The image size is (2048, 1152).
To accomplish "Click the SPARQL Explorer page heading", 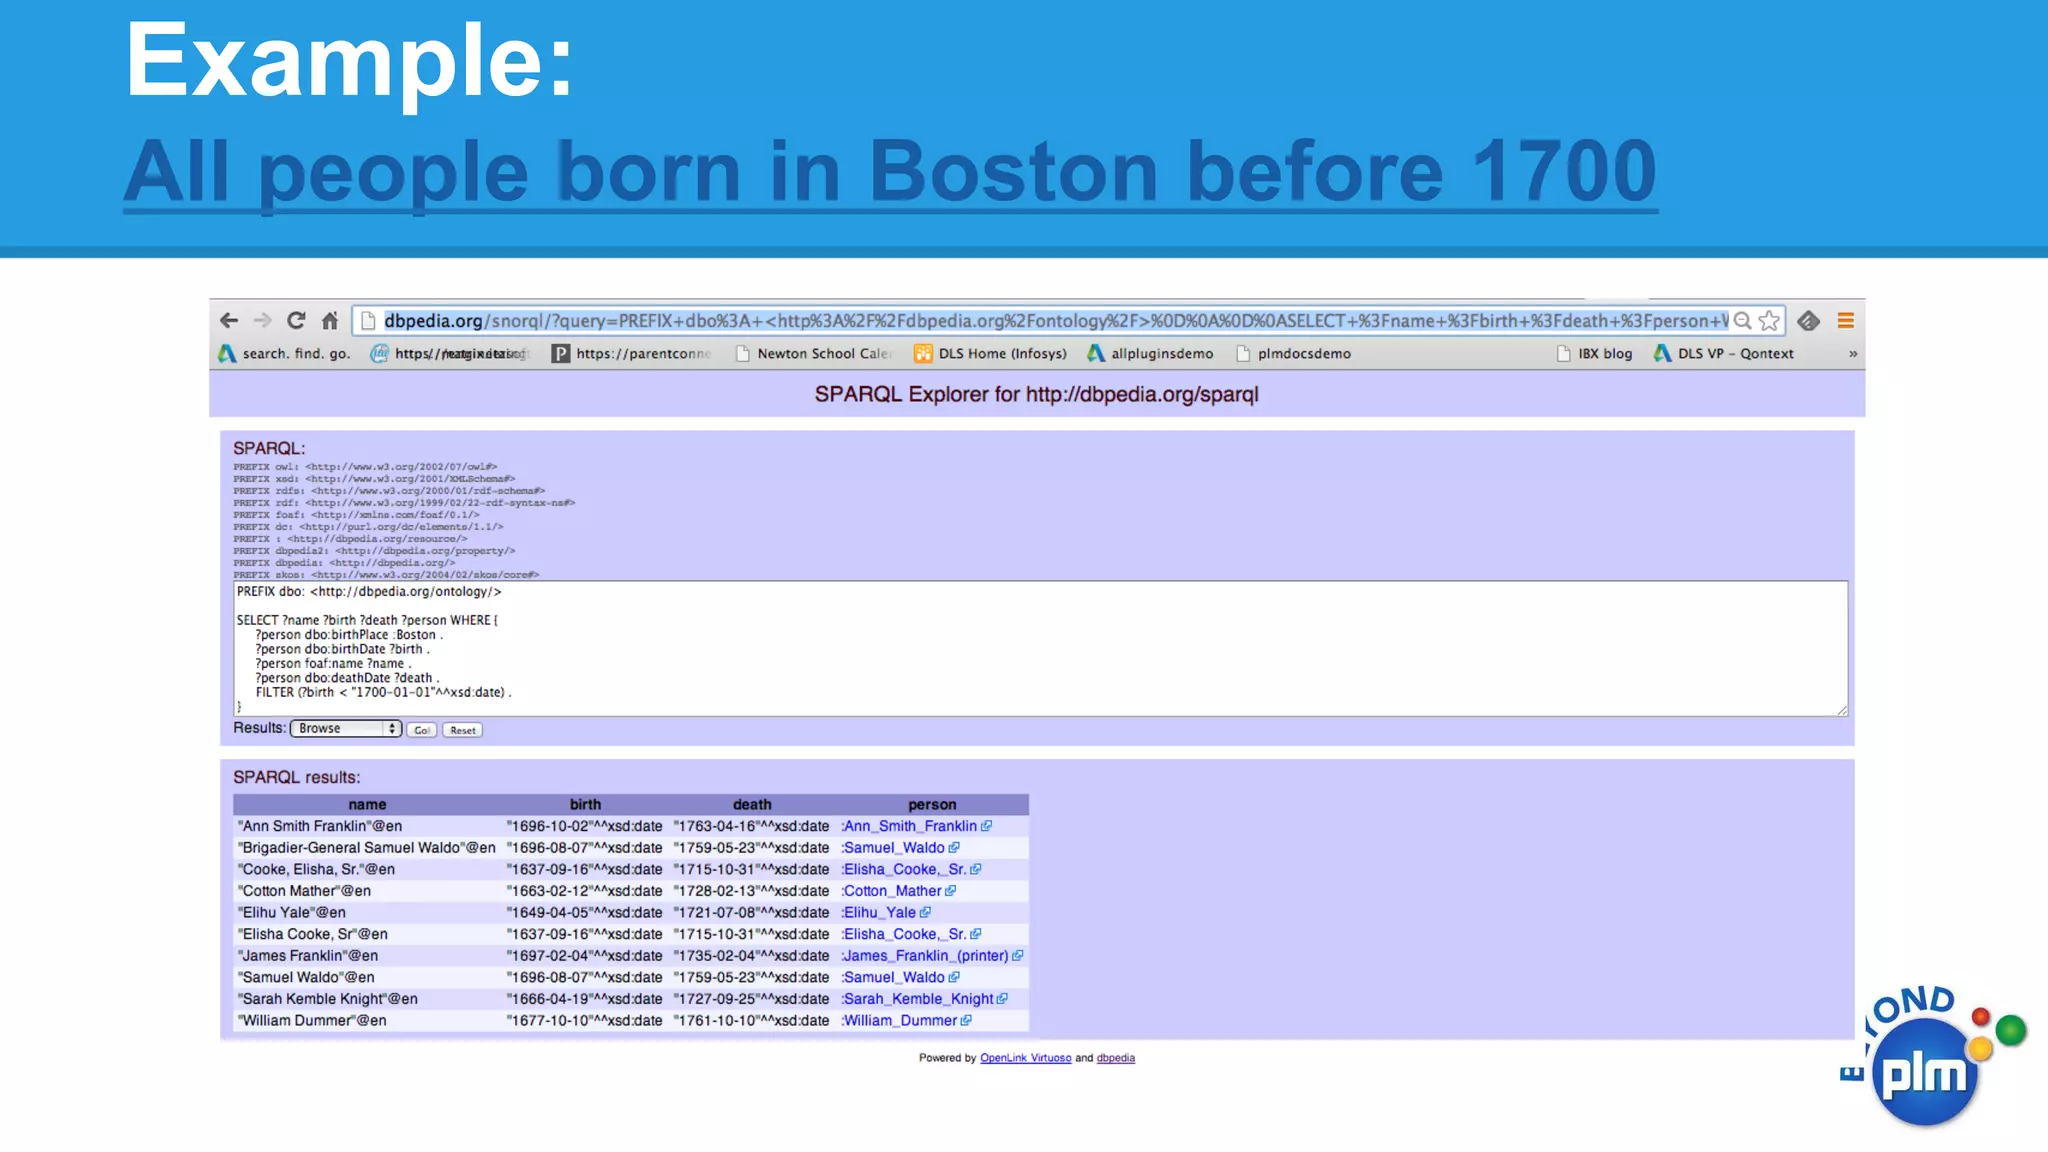I will pyautogui.click(x=1036, y=394).
